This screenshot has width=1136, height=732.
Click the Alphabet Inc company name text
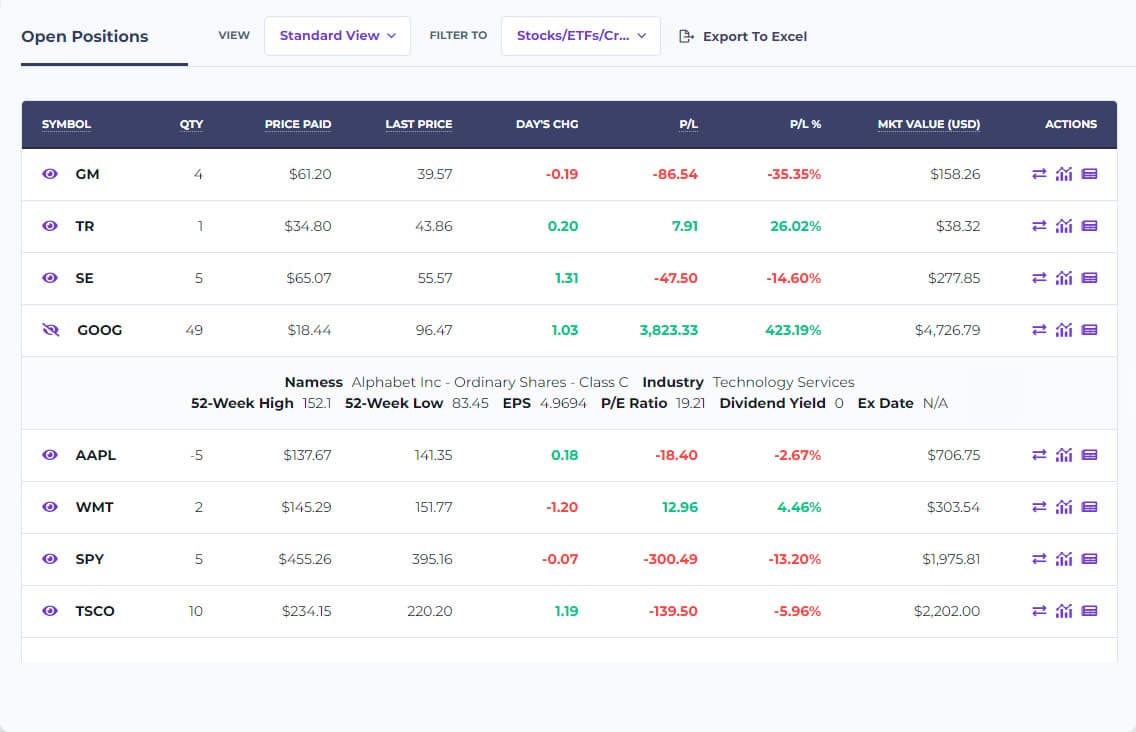pos(490,382)
